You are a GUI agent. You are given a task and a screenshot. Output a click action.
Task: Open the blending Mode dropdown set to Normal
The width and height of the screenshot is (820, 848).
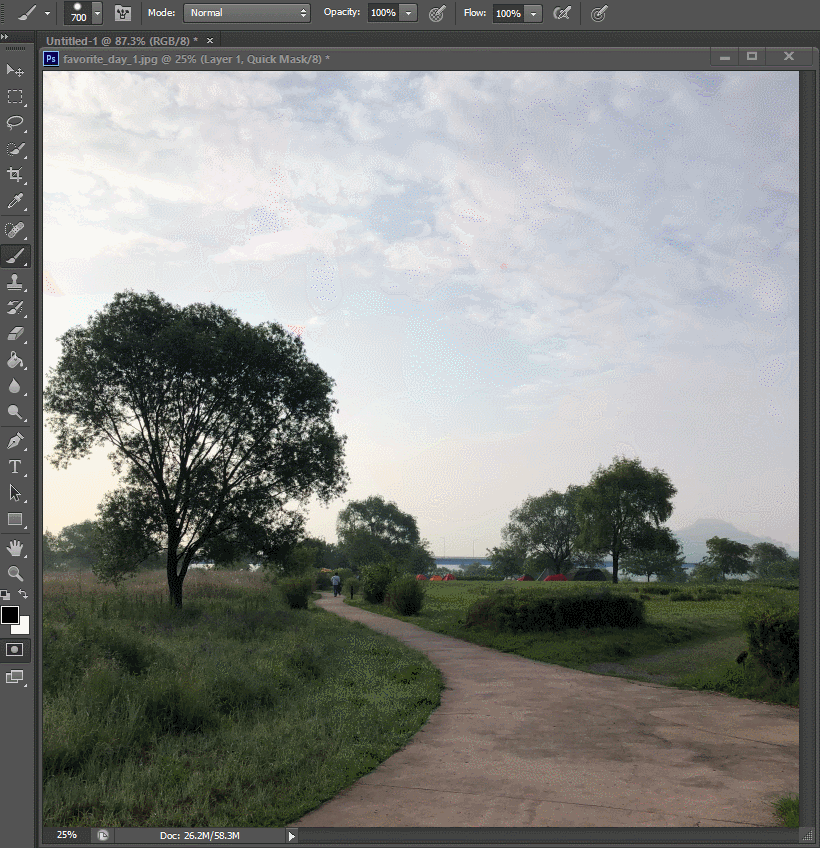247,13
